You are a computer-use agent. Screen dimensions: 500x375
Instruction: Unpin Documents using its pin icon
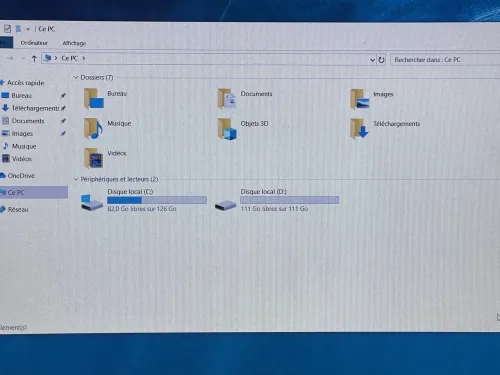point(63,121)
